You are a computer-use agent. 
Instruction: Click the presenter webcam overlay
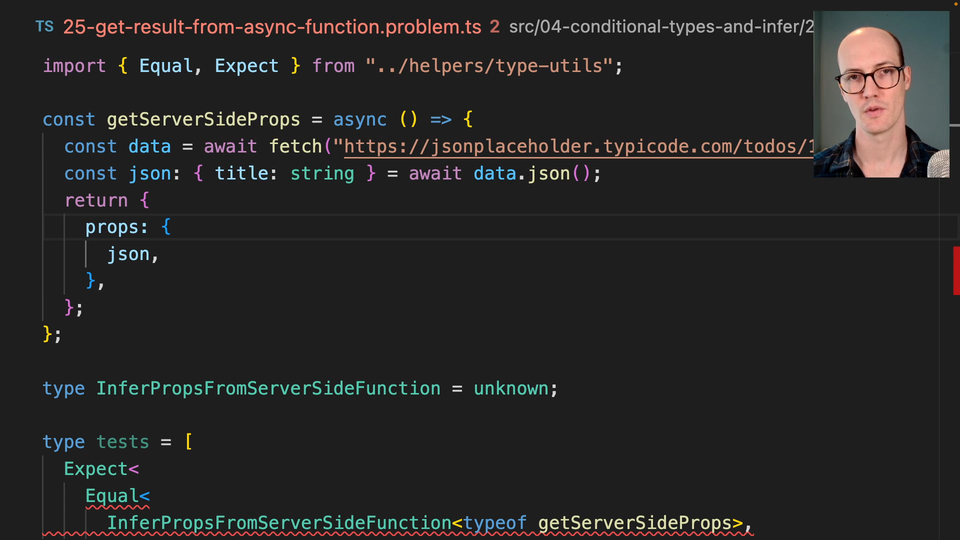[x=881, y=95]
